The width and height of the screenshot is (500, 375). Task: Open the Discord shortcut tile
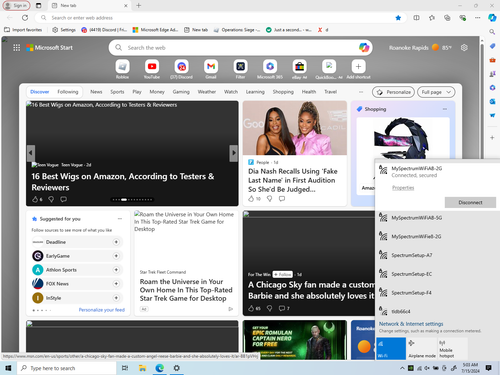pyautogui.click(x=181, y=67)
